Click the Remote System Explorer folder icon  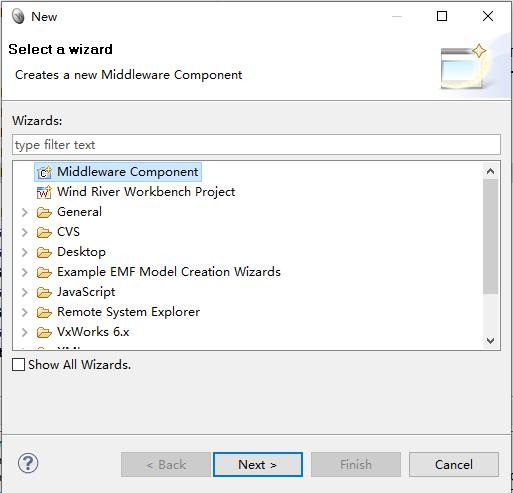click(44, 312)
